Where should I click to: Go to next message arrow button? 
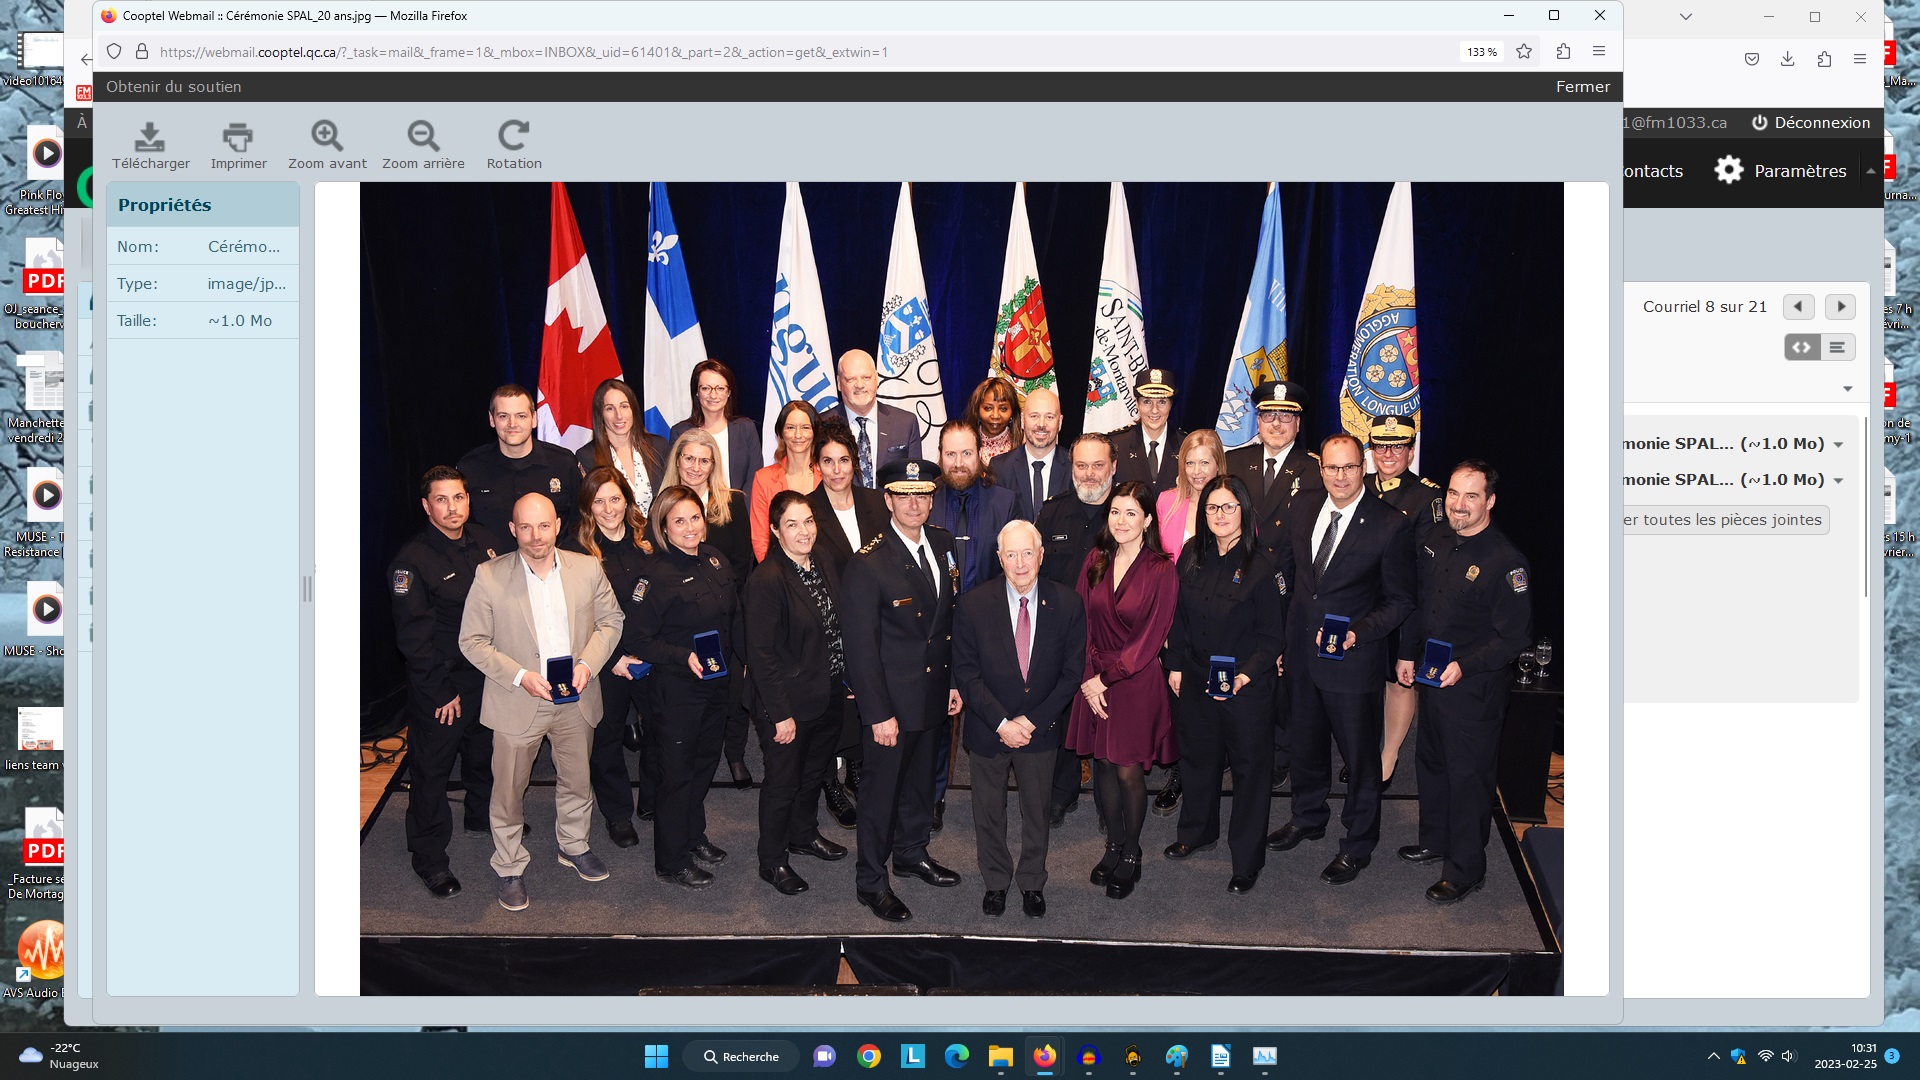(1840, 307)
